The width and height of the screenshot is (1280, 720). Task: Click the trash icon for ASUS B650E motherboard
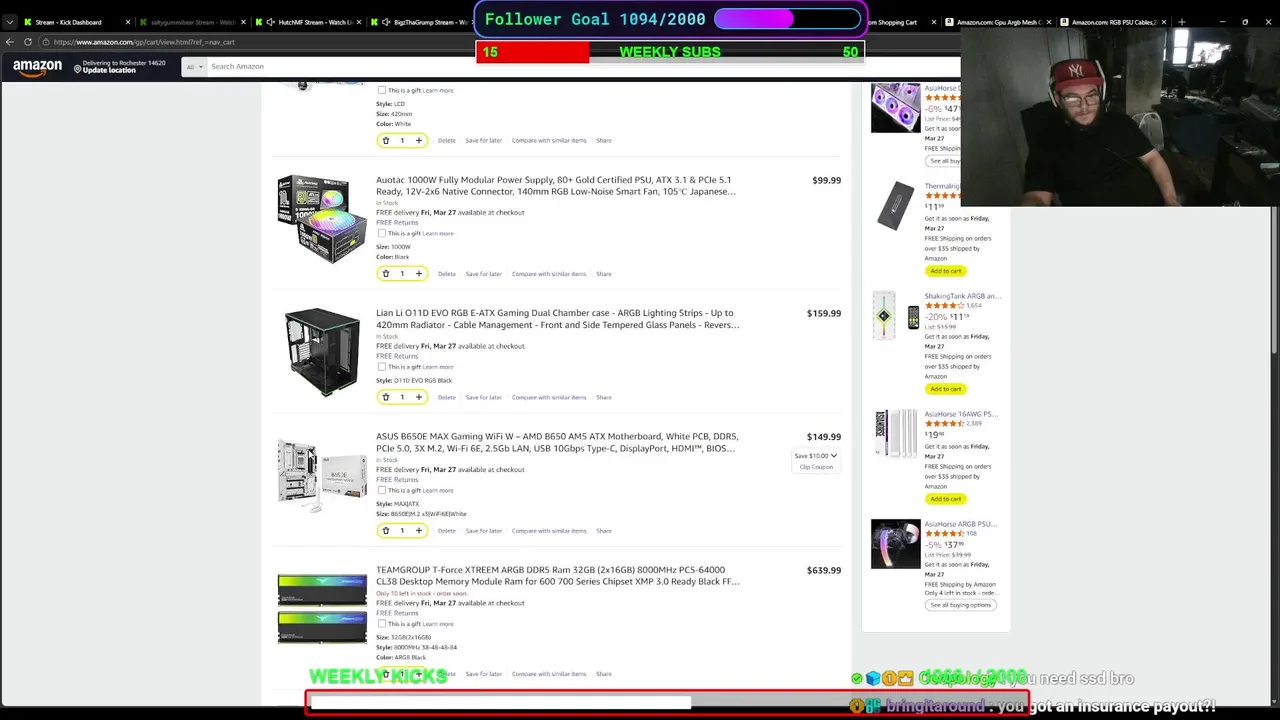[386, 531]
